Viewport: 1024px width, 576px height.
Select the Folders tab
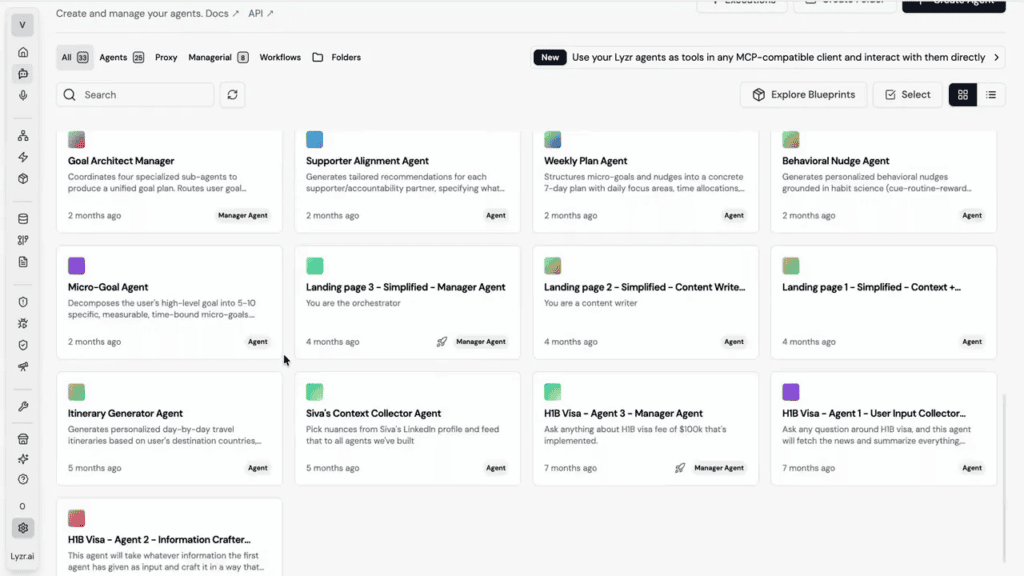click(x=336, y=57)
